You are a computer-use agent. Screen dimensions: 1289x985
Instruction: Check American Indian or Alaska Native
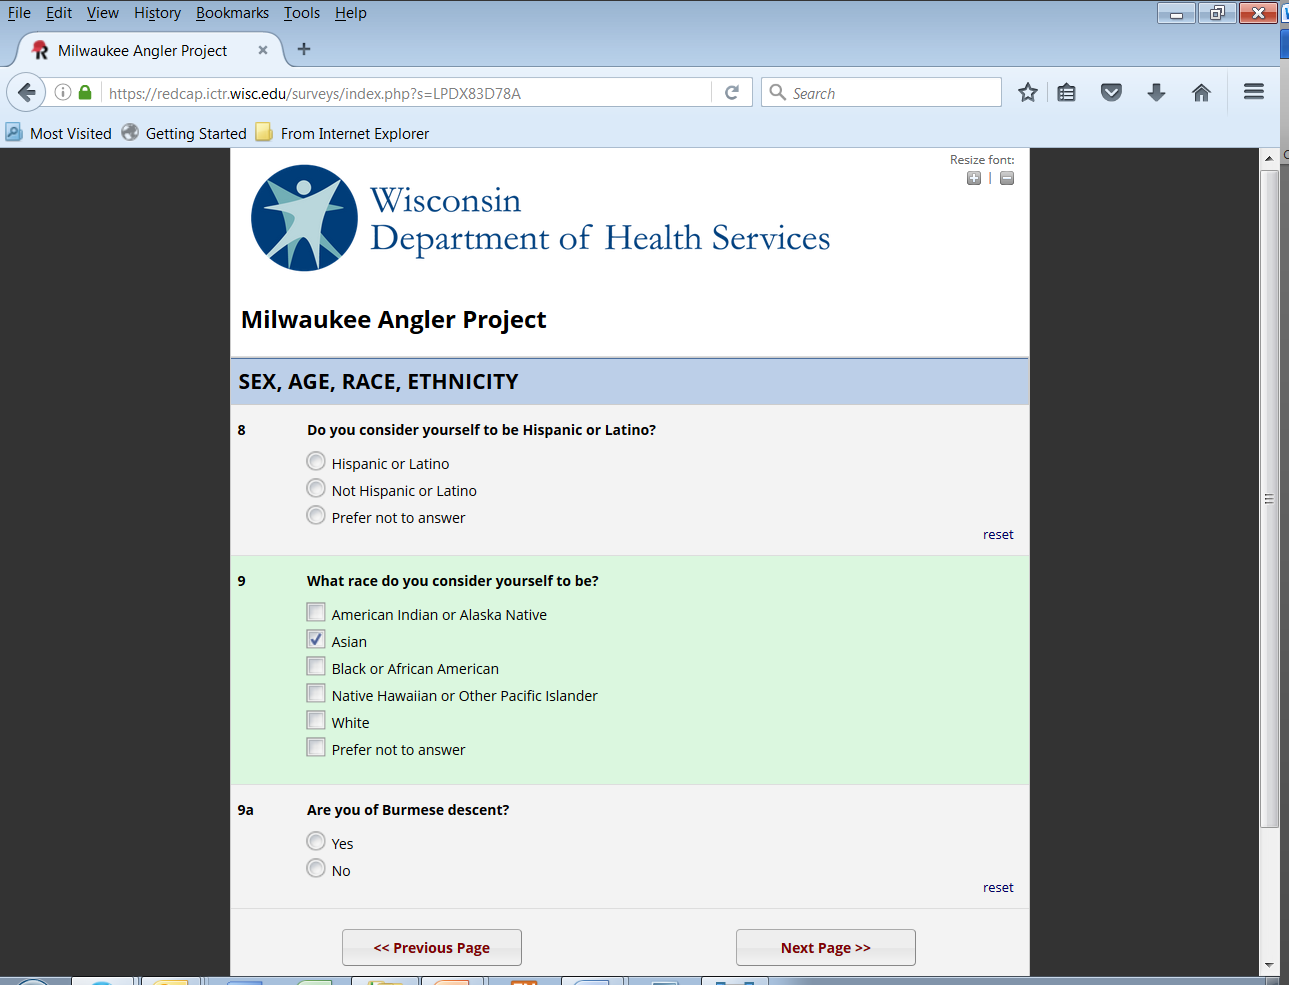click(316, 612)
